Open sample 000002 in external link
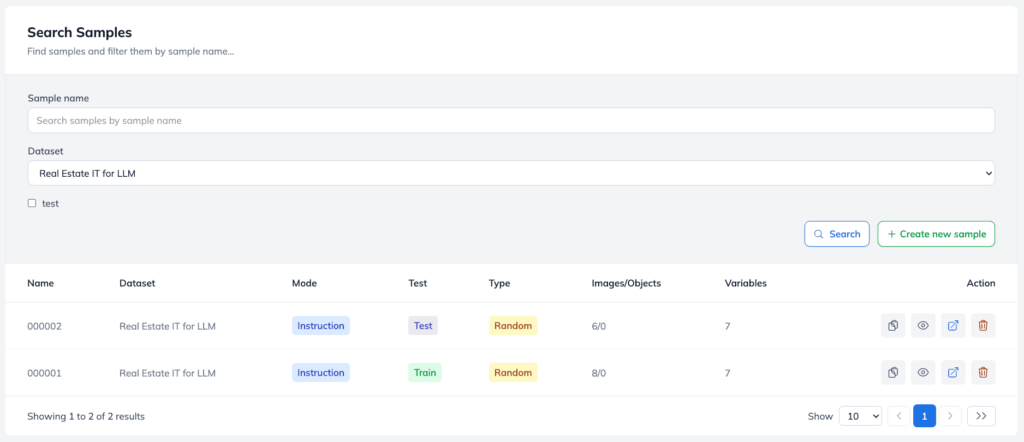 pyautogui.click(x=953, y=325)
